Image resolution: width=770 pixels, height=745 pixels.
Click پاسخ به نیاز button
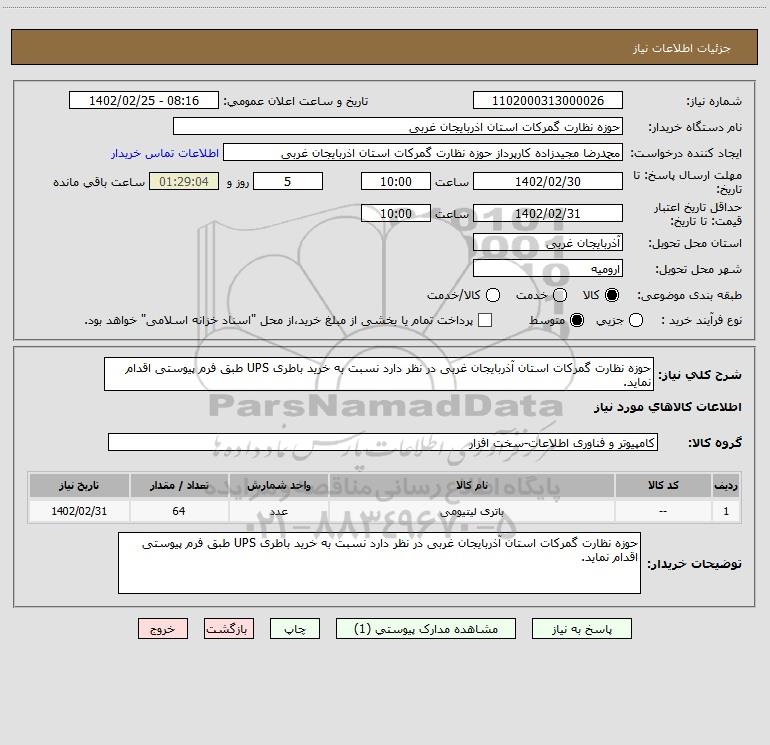pos(581,629)
